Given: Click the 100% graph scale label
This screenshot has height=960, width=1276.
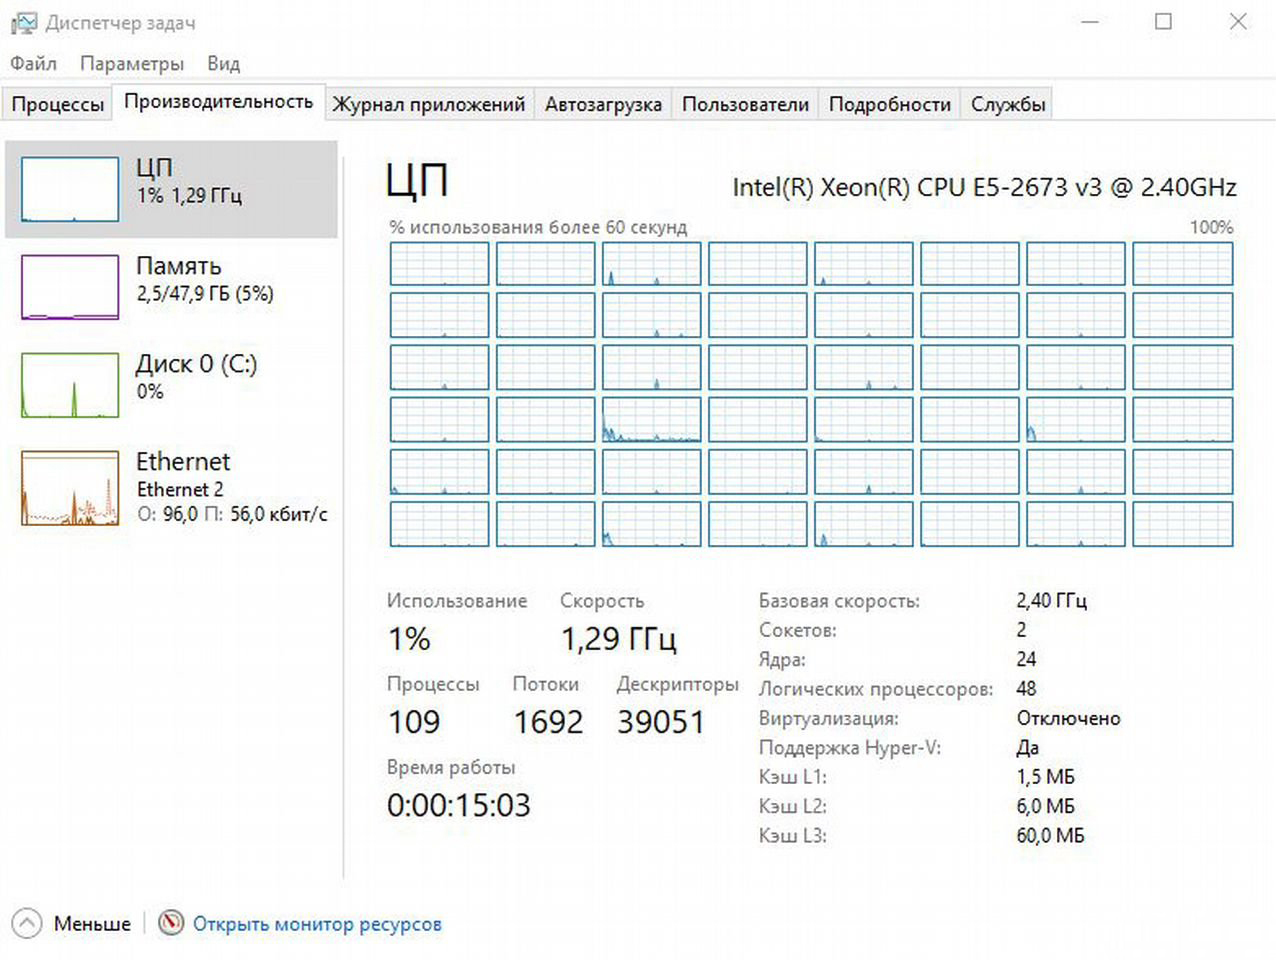Looking at the screenshot, I should point(1211,227).
